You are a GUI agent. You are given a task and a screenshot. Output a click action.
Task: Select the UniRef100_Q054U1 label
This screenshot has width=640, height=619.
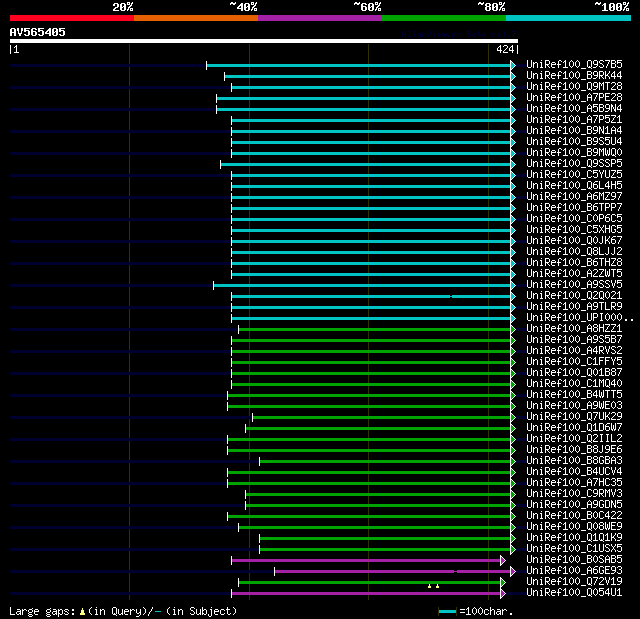pyautogui.click(x=574, y=593)
